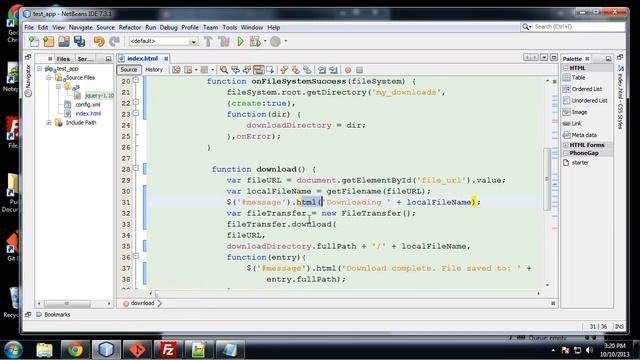Select the jquery file in project tree

(x=99, y=96)
